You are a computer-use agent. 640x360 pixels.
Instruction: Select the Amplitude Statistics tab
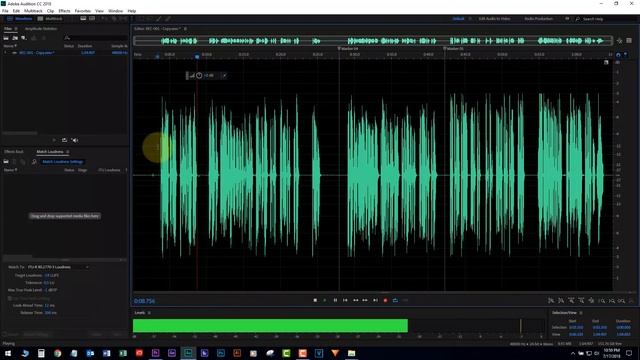41,29
